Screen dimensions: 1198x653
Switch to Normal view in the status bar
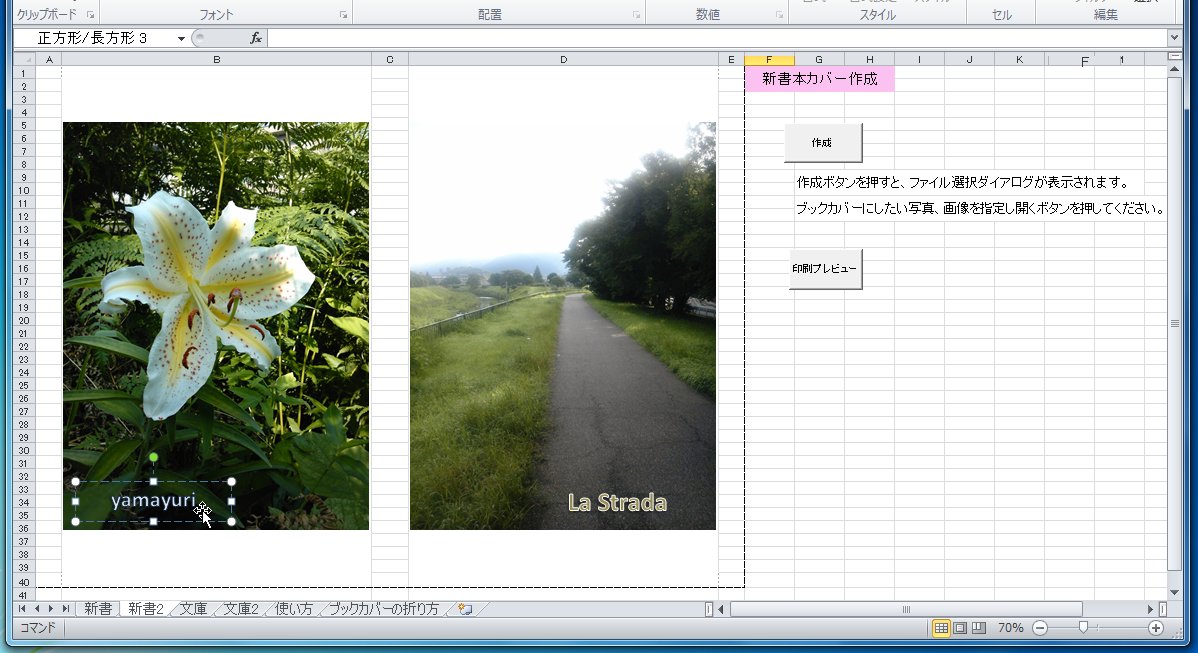pos(941,628)
